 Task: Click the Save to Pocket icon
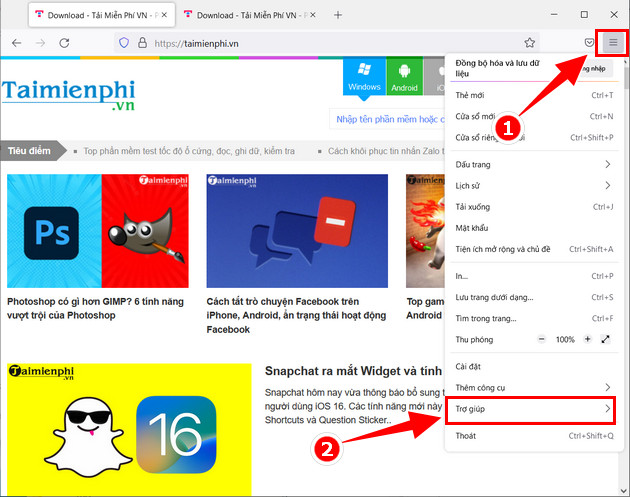[589, 43]
